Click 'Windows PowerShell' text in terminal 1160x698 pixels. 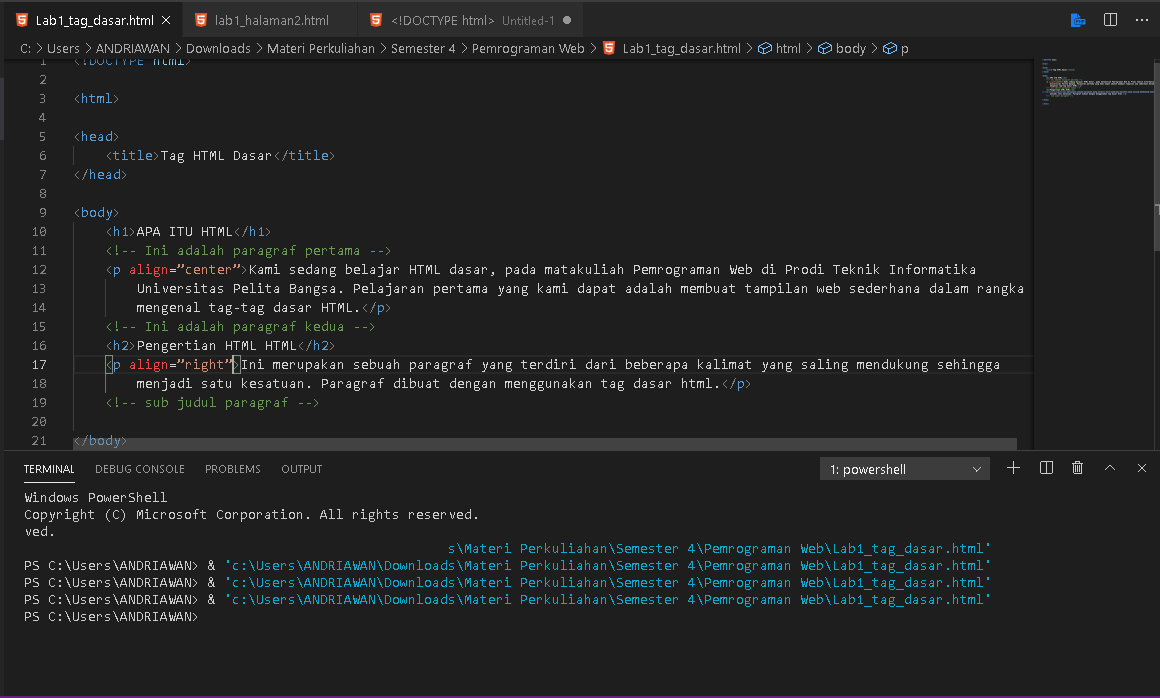95,498
